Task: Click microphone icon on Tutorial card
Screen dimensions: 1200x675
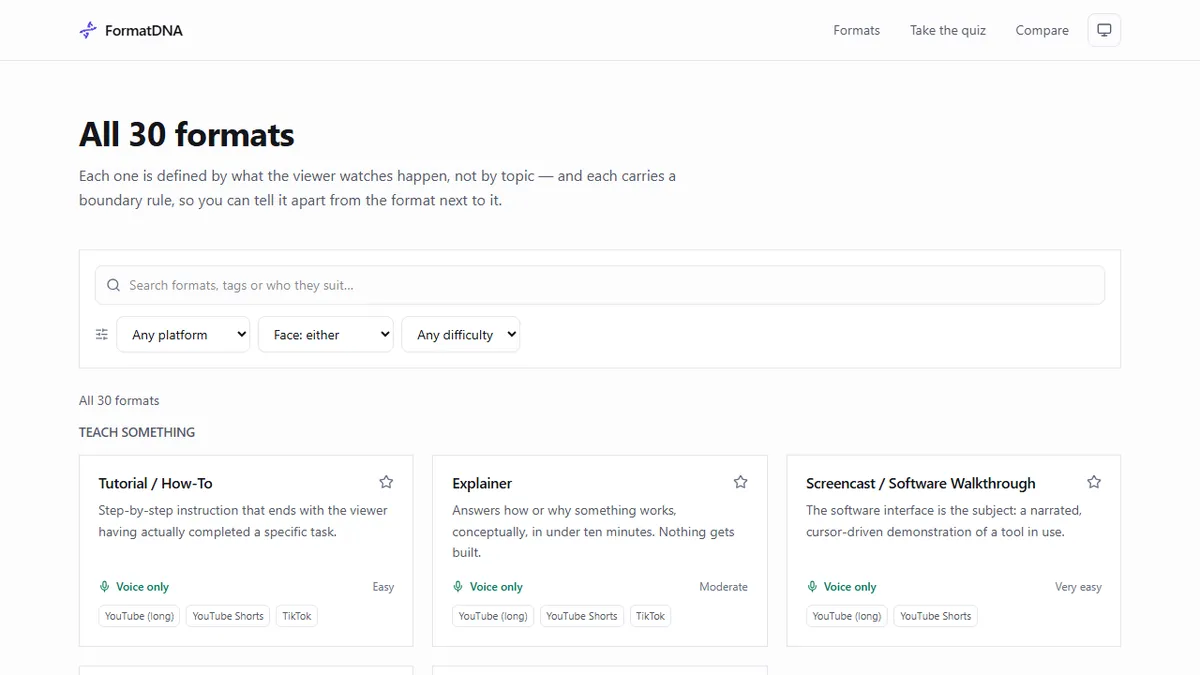Action: click(104, 587)
